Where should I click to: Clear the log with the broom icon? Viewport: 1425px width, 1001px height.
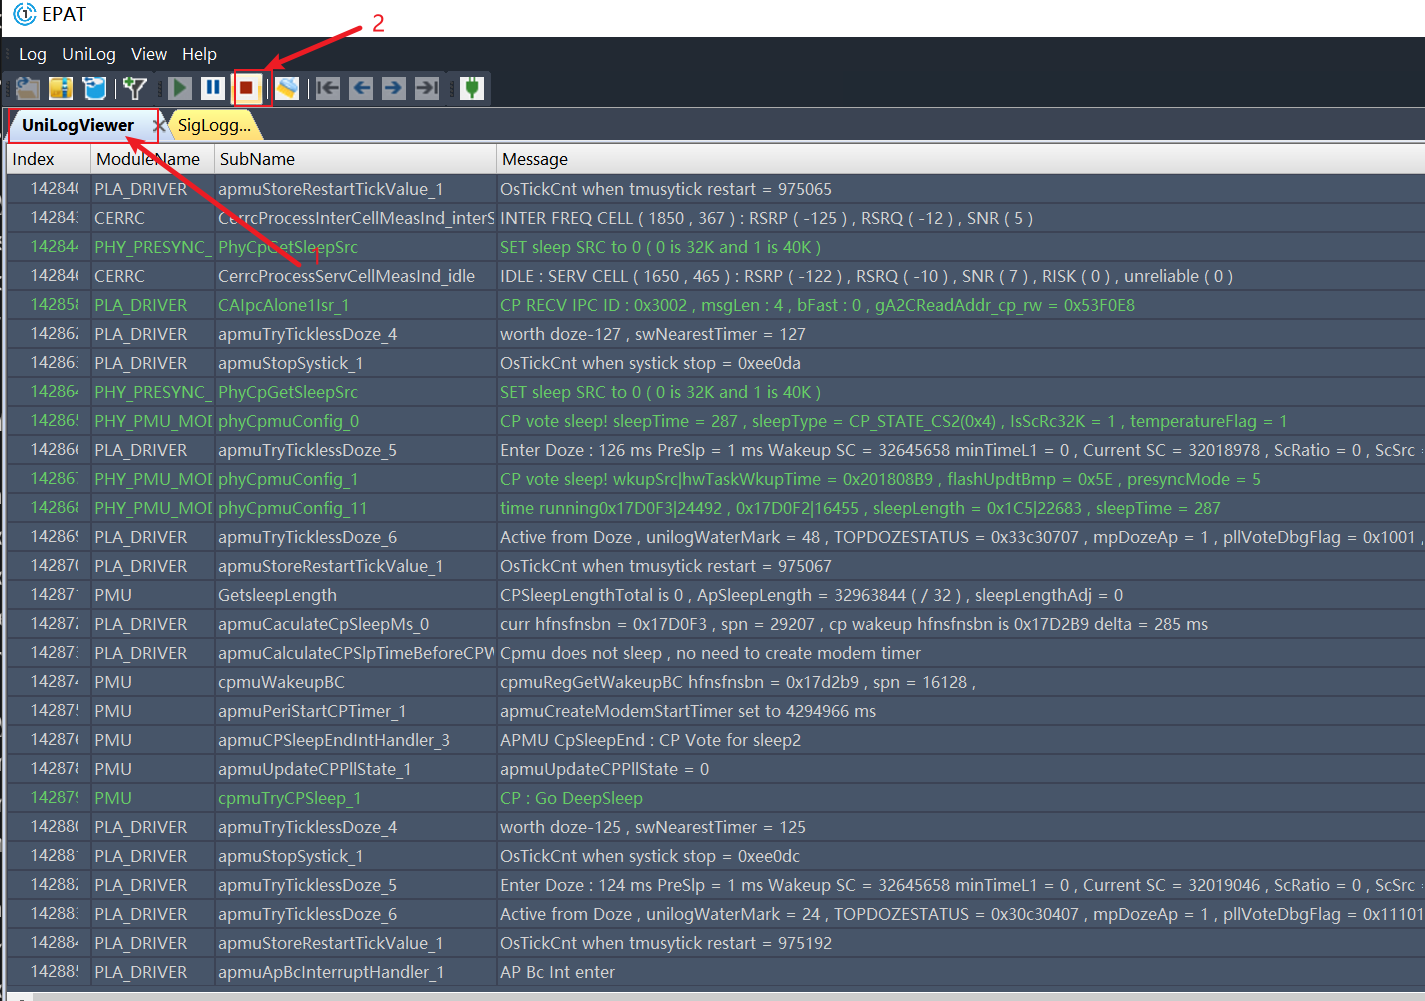(287, 88)
